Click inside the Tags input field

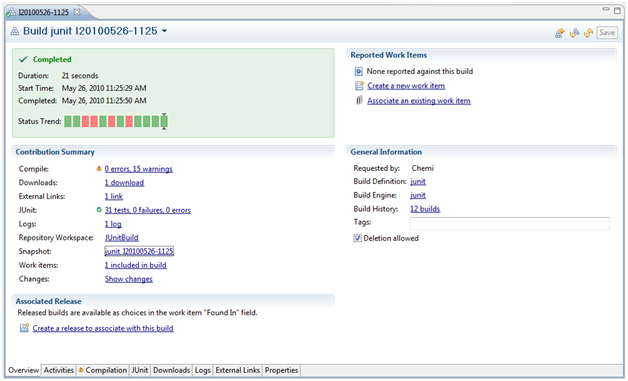click(509, 223)
